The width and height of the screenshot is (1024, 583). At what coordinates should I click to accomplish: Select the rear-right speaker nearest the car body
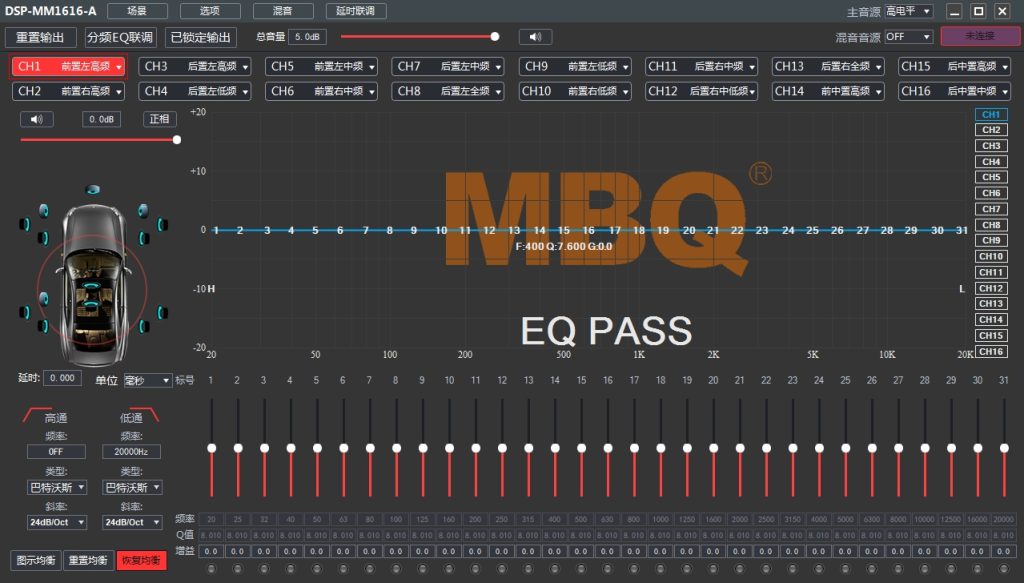tap(144, 326)
